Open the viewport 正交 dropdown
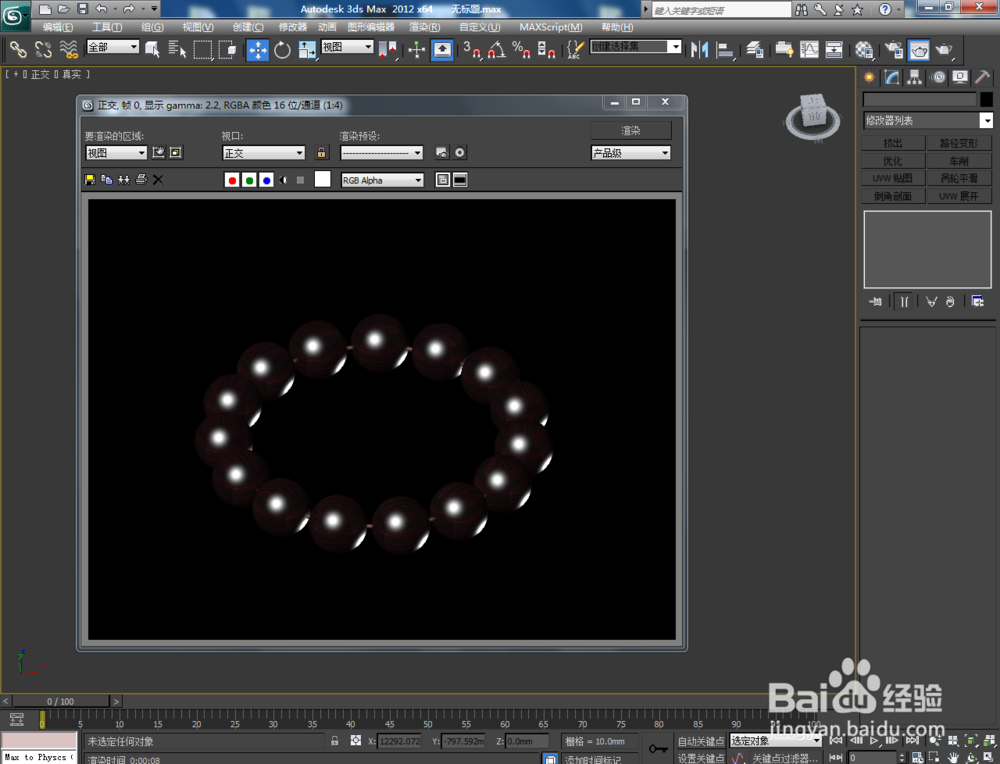 263,153
